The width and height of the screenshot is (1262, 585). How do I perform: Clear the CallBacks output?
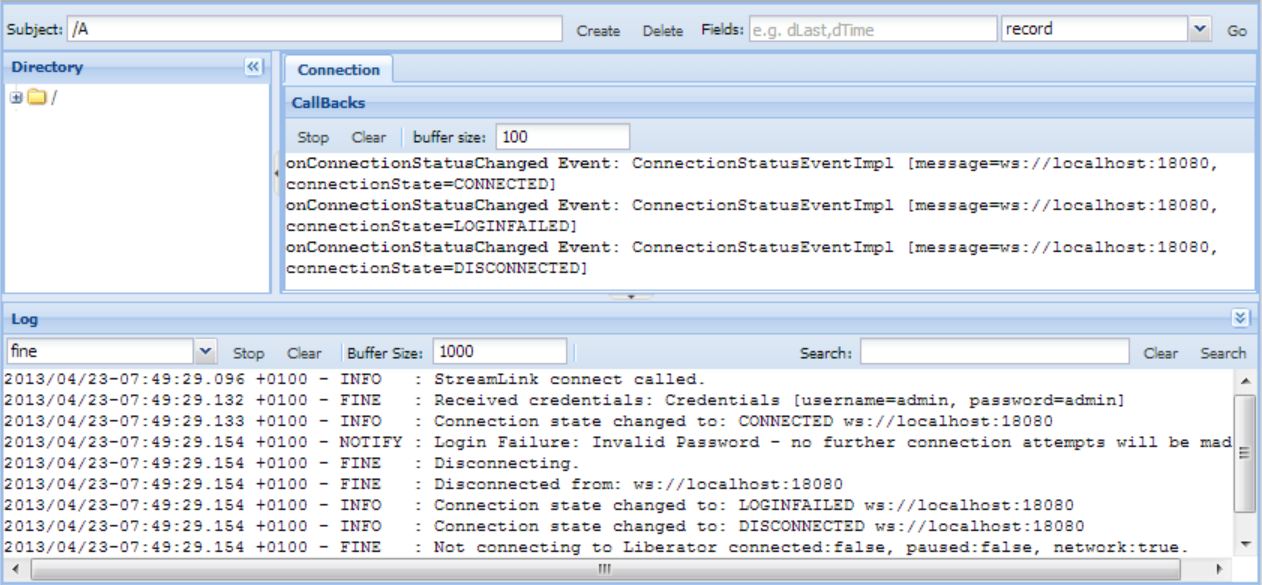(x=369, y=137)
